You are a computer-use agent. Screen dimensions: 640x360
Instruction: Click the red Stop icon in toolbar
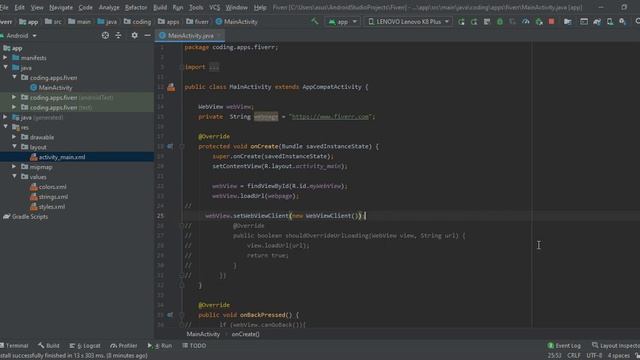pos(551,22)
